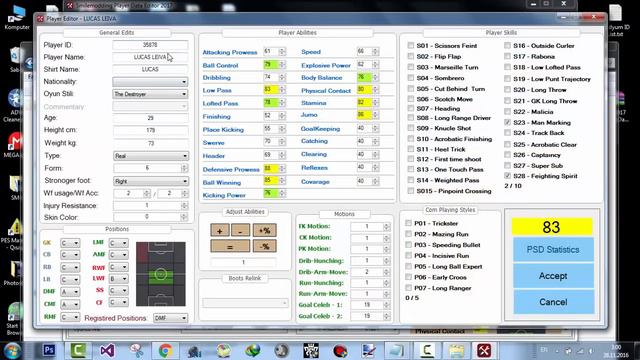Enable S08 - Long Range Driver skill
This screenshot has width=640, height=360.
(411, 118)
